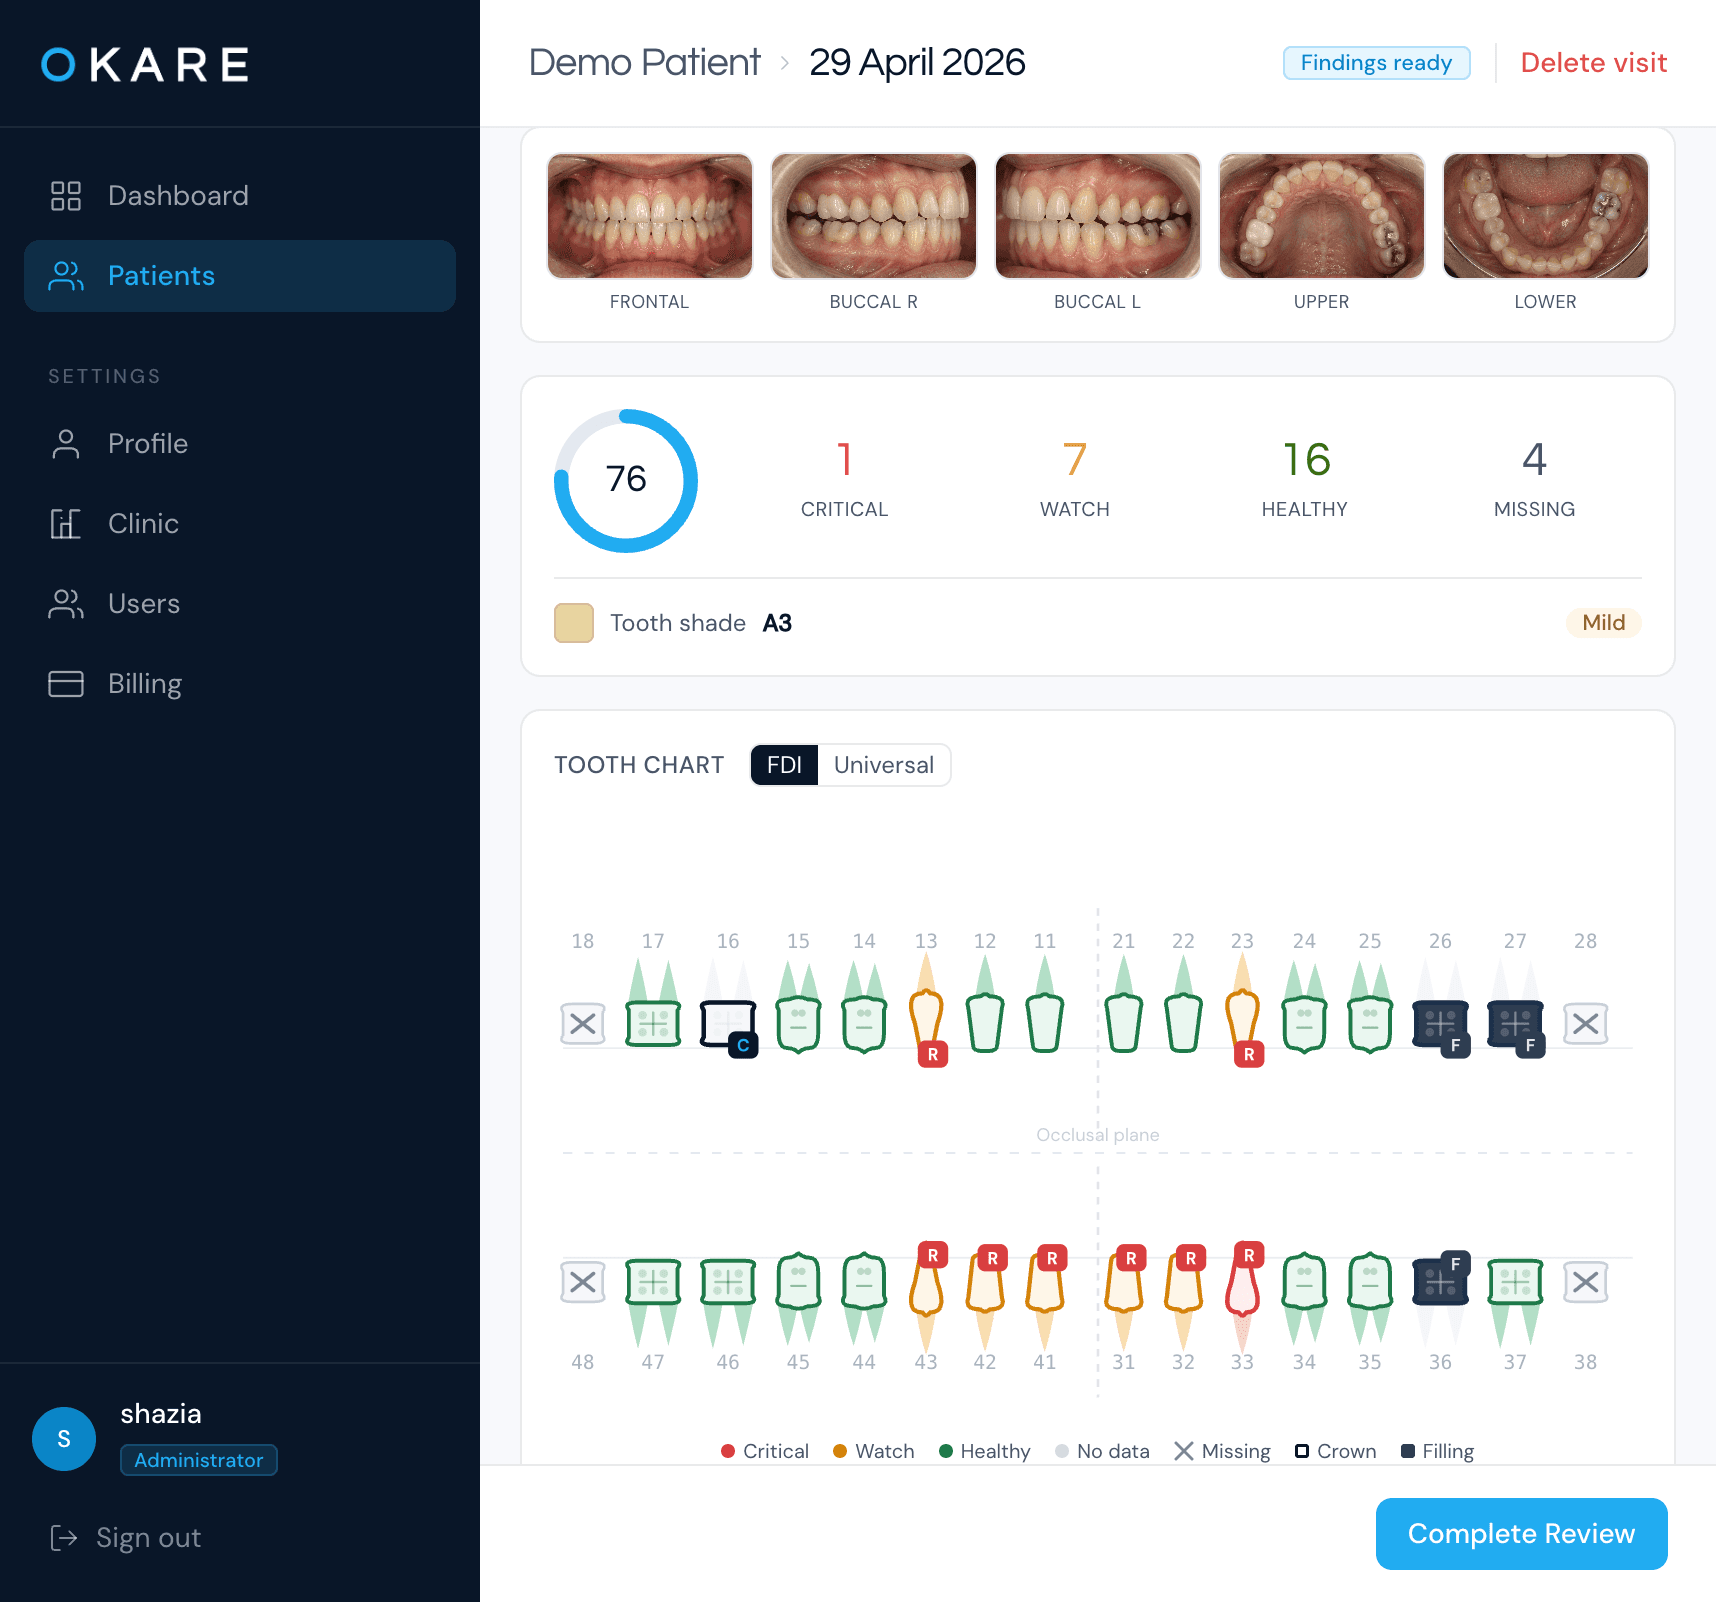Select missing tooth 48
The width and height of the screenshot is (1716, 1602).
[x=583, y=1282]
